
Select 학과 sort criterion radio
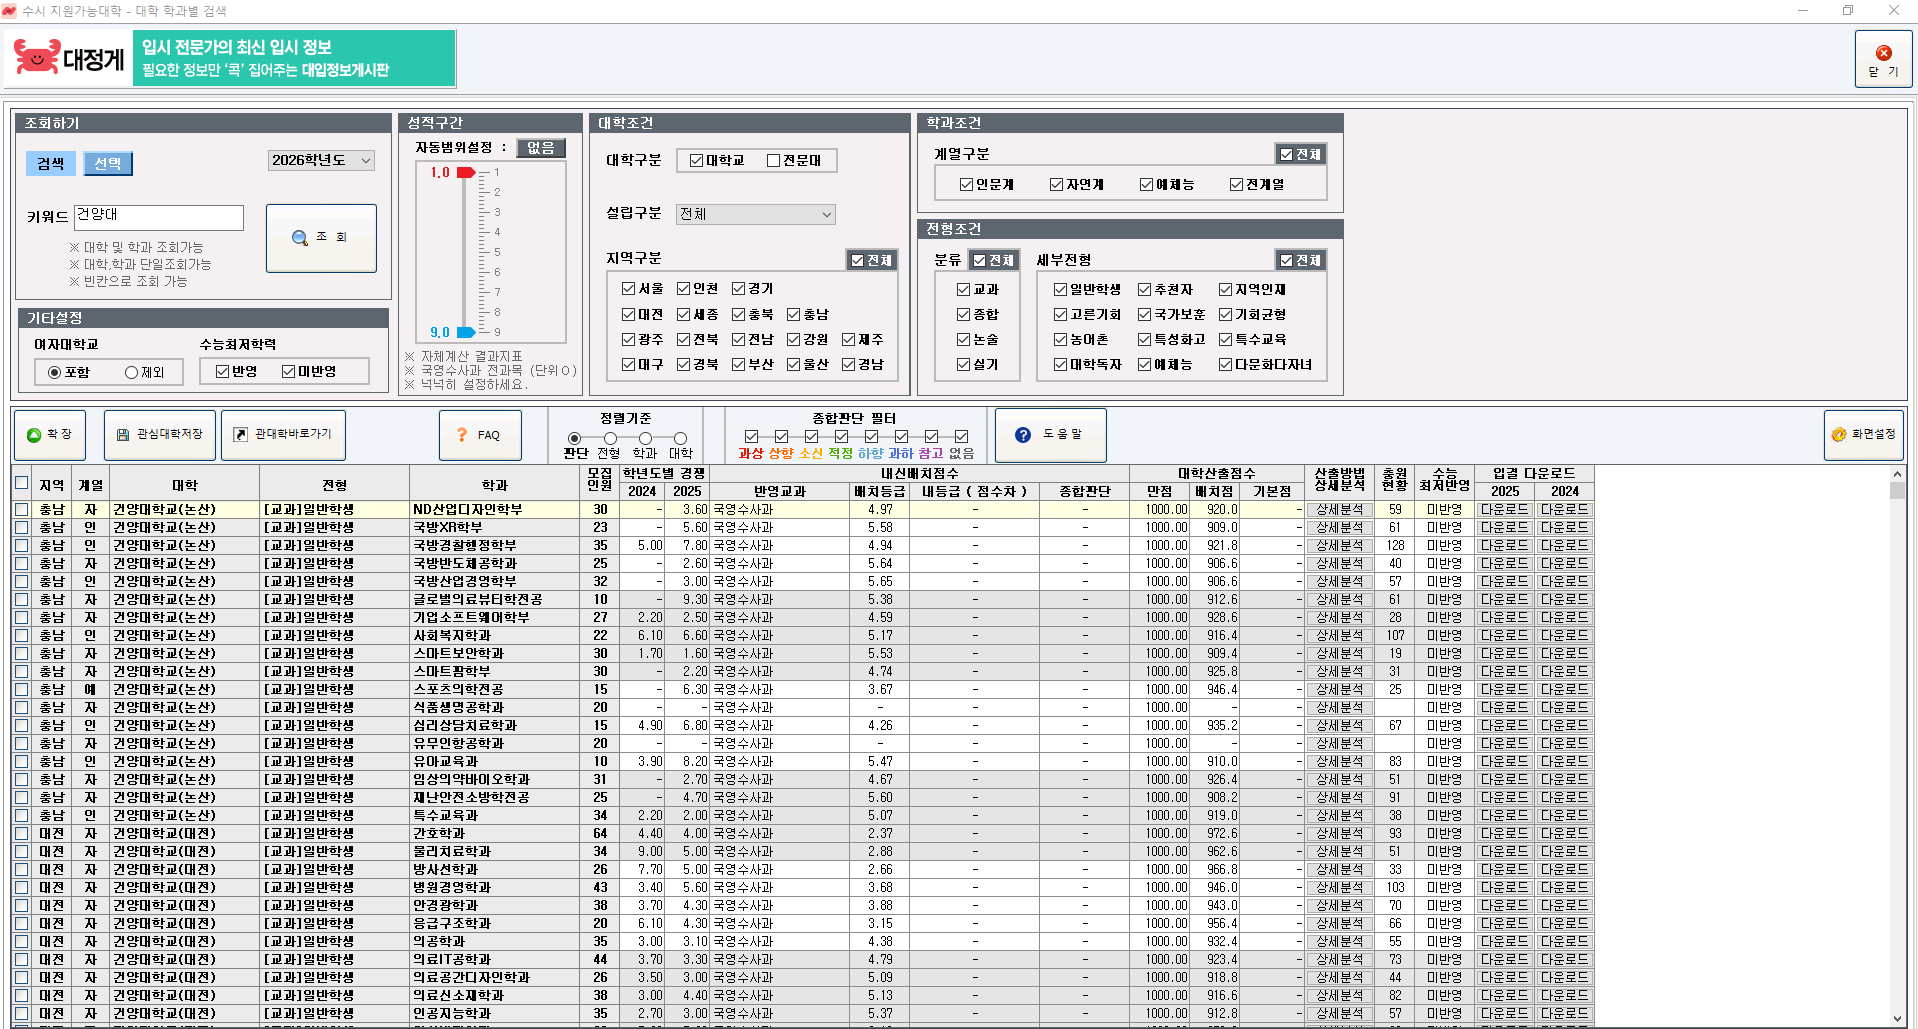coord(645,438)
